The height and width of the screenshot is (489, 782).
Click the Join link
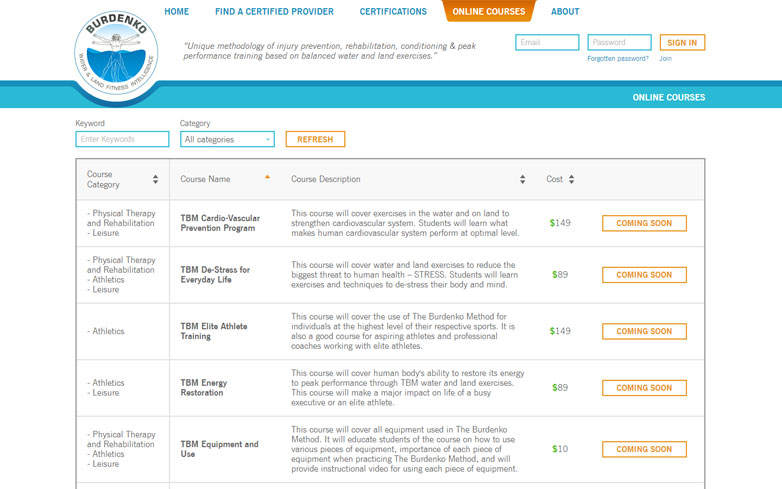(x=665, y=59)
